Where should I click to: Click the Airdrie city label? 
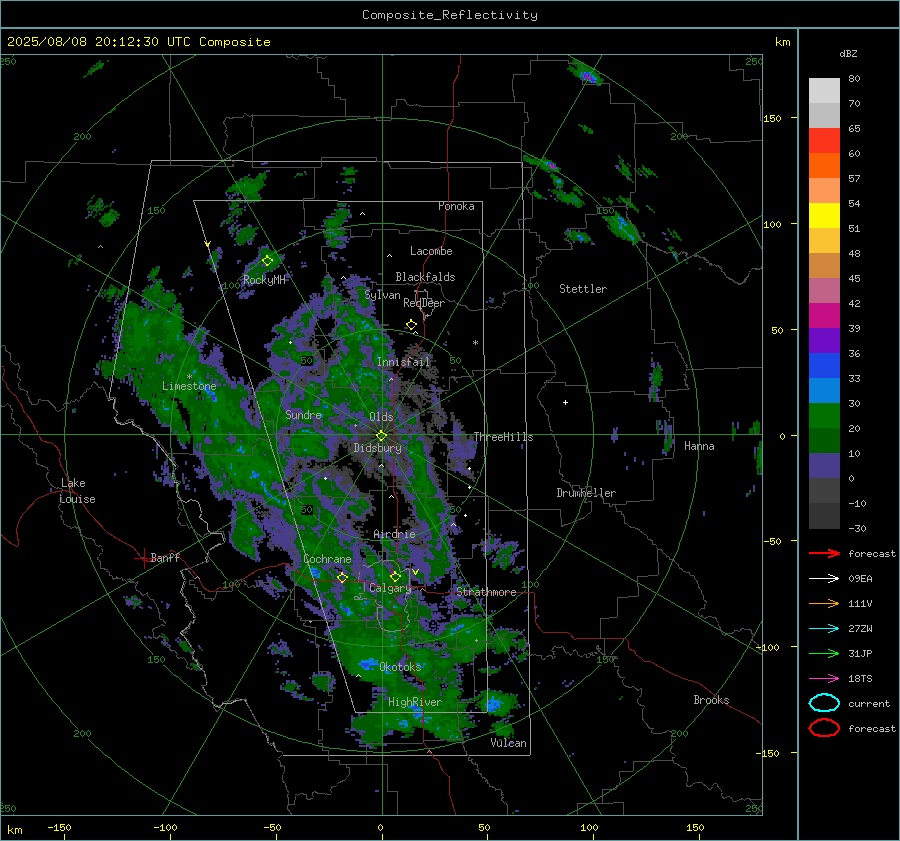394,534
